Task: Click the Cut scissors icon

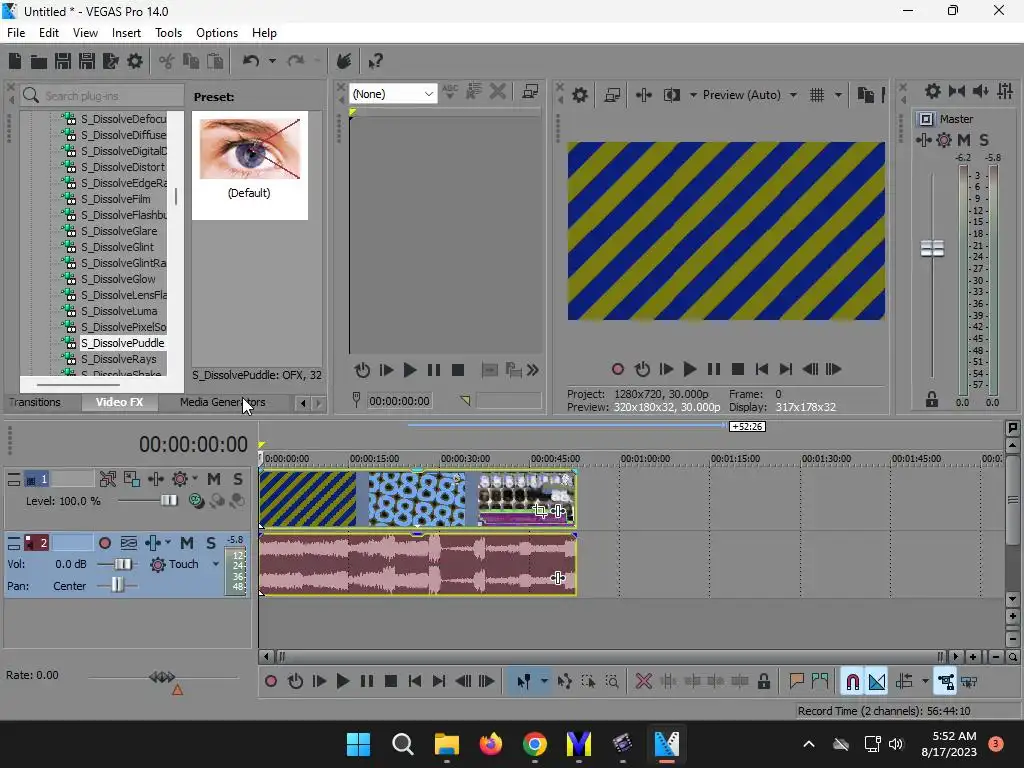Action: pos(167,61)
